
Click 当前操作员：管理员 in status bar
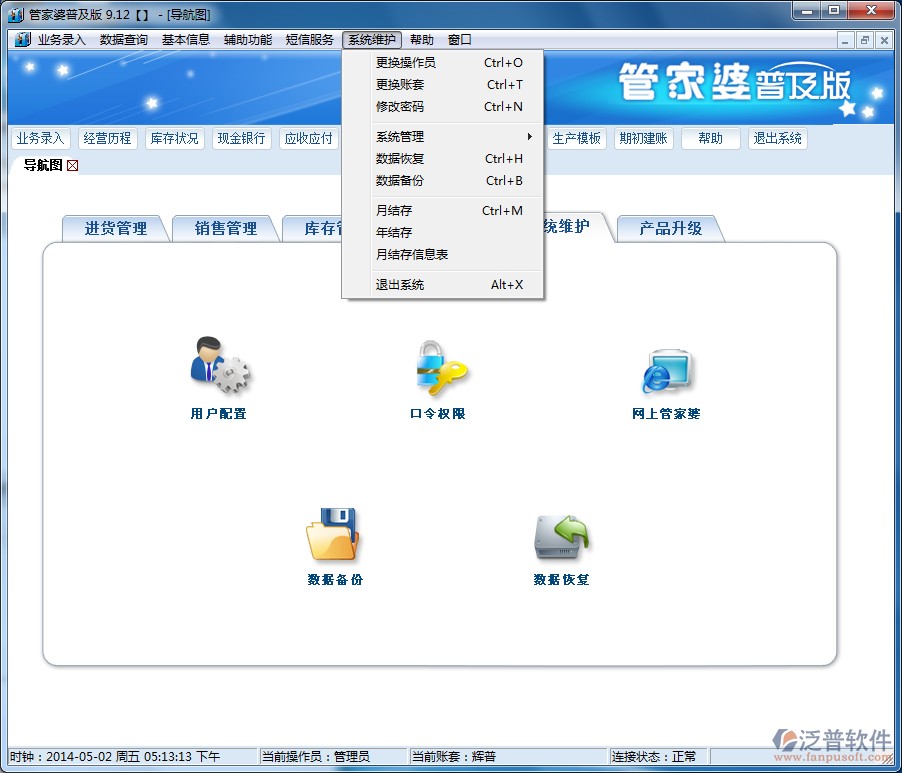point(315,756)
